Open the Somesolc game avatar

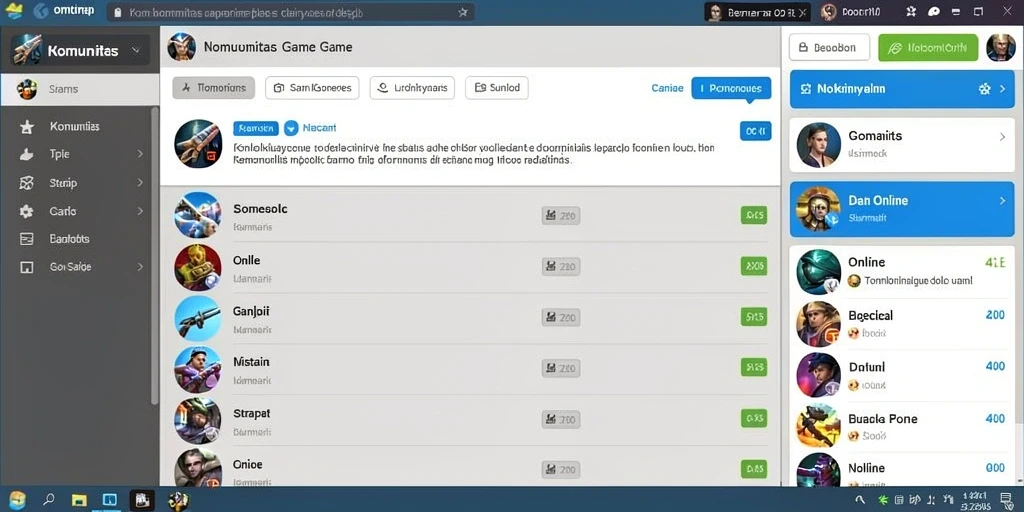[198, 215]
